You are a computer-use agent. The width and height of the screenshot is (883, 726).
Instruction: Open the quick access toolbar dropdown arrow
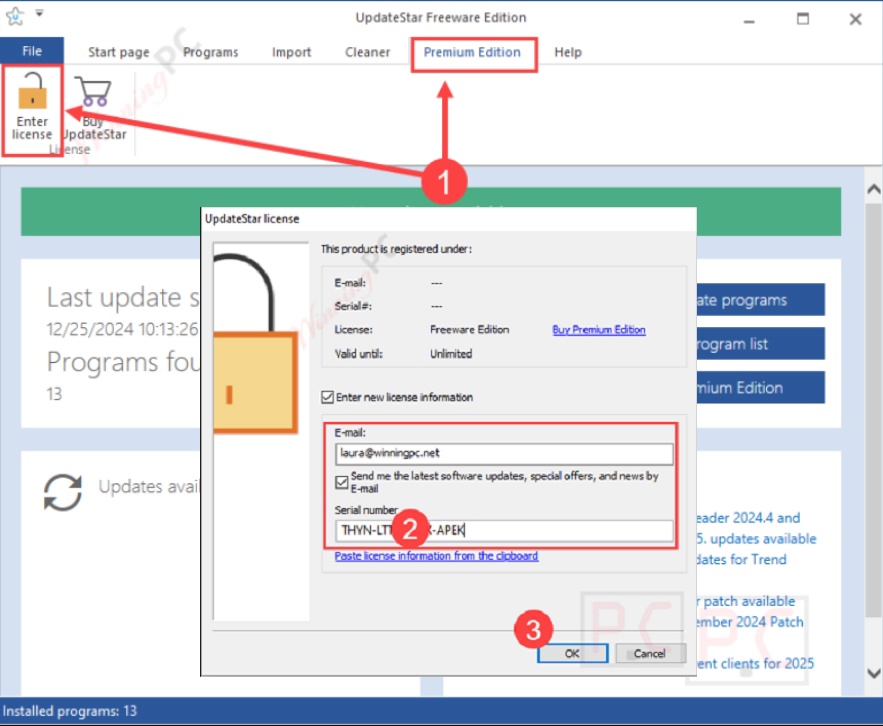click(x=39, y=14)
